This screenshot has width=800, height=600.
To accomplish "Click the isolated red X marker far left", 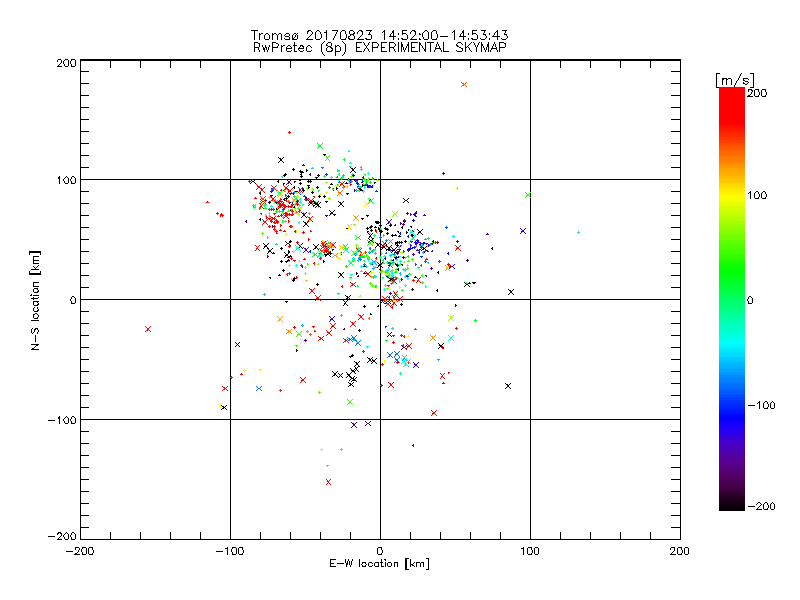I will point(148,329).
